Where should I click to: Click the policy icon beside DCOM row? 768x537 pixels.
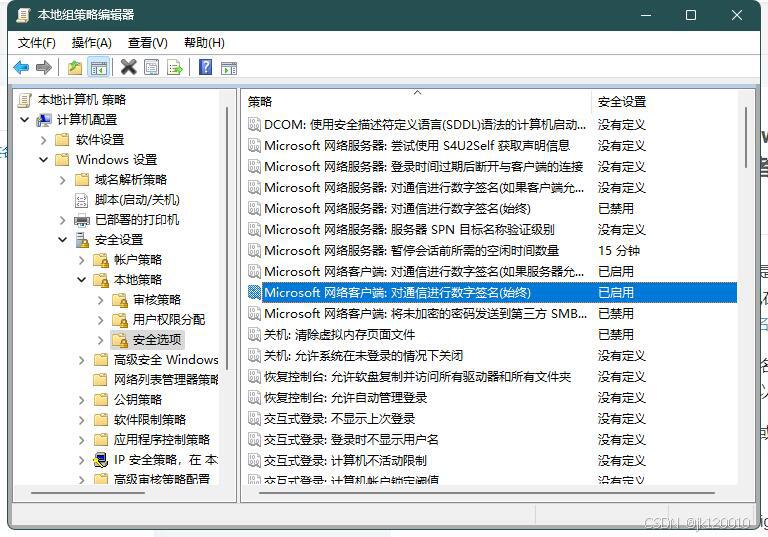point(254,124)
